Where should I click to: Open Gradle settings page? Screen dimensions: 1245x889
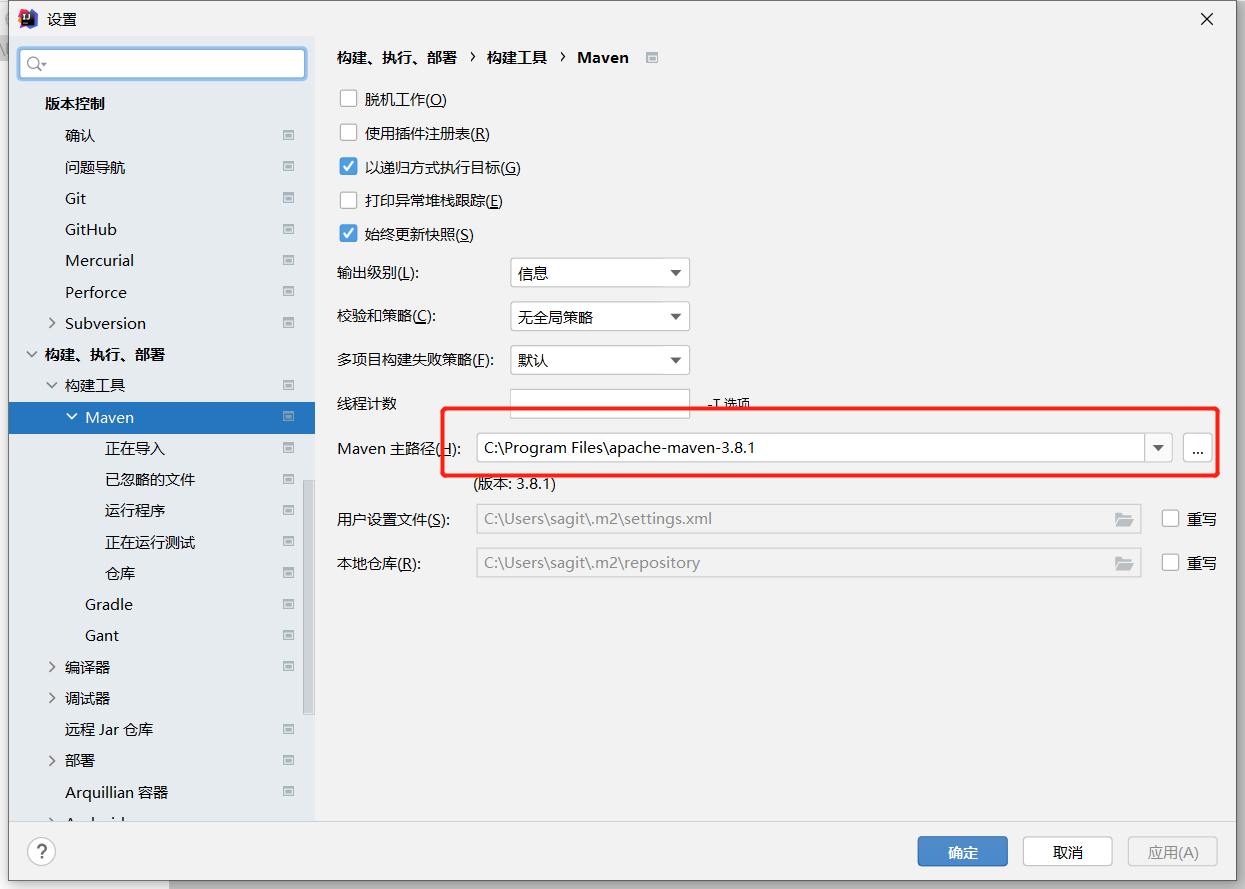coord(109,604)
